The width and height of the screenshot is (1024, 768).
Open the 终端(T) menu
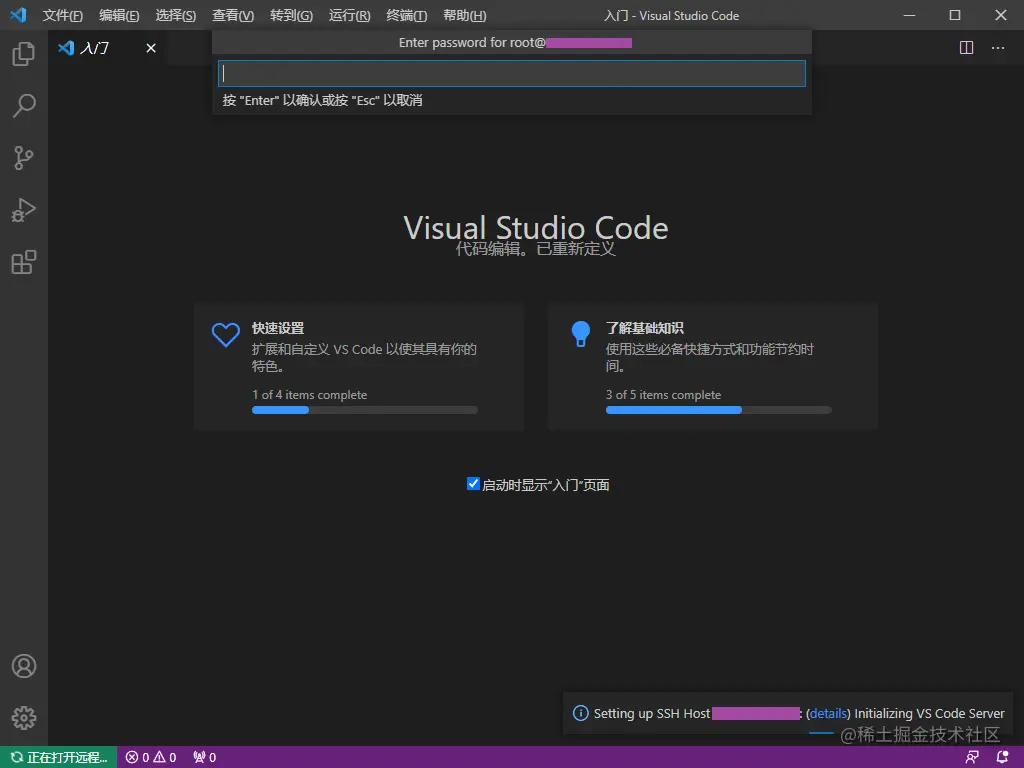(x=407, y=15)
